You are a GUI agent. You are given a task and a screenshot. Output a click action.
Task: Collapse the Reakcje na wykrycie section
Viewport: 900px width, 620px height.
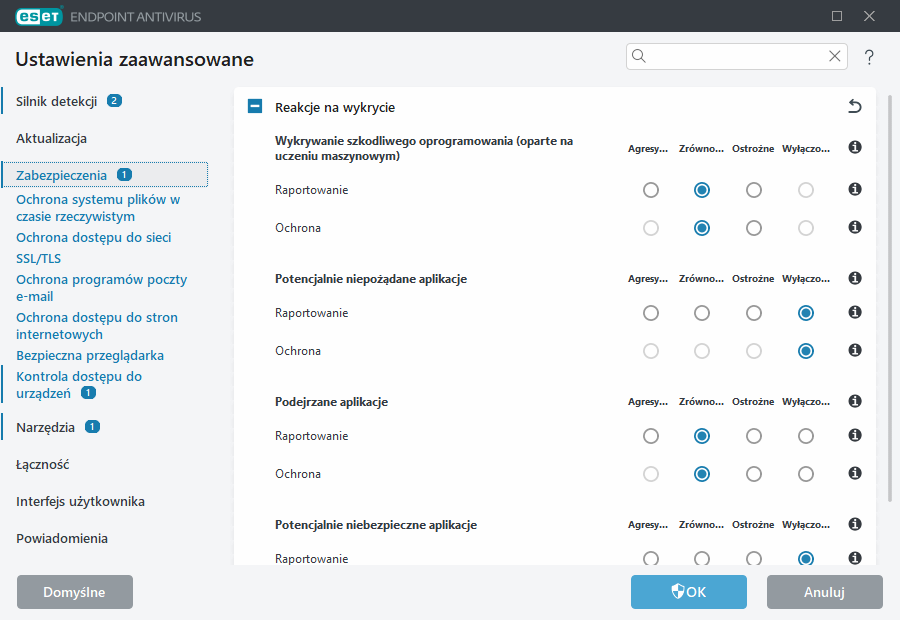coord(255,107)
